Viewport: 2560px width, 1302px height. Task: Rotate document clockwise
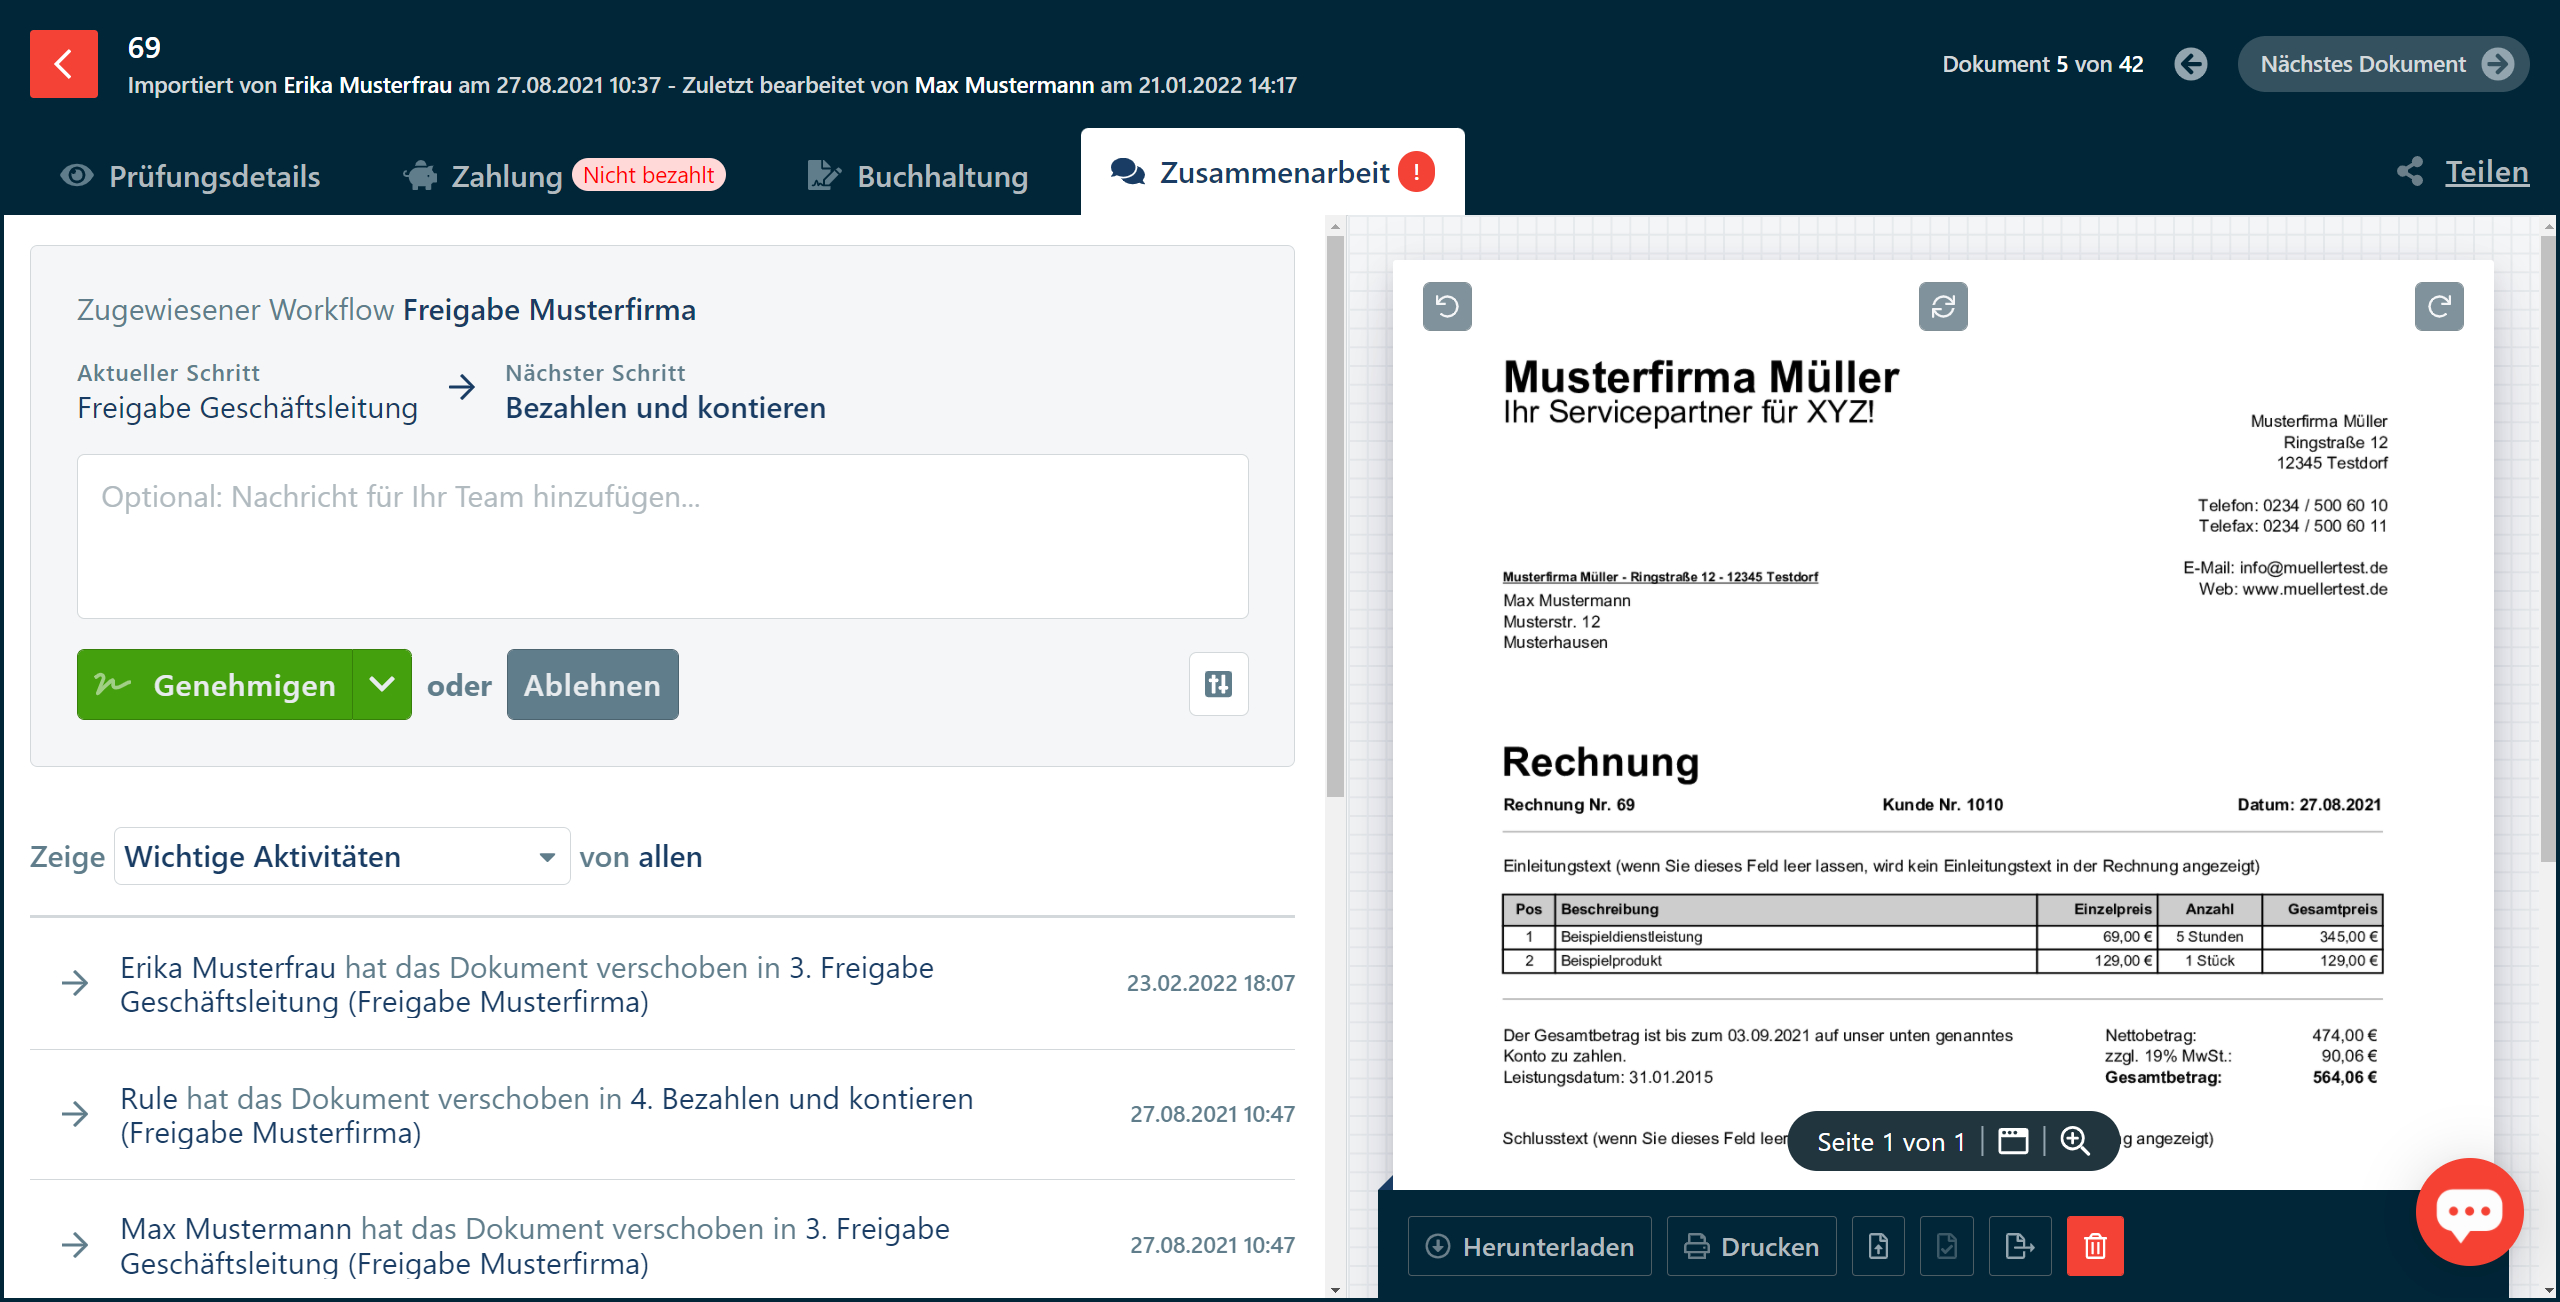pos(2438,306)
